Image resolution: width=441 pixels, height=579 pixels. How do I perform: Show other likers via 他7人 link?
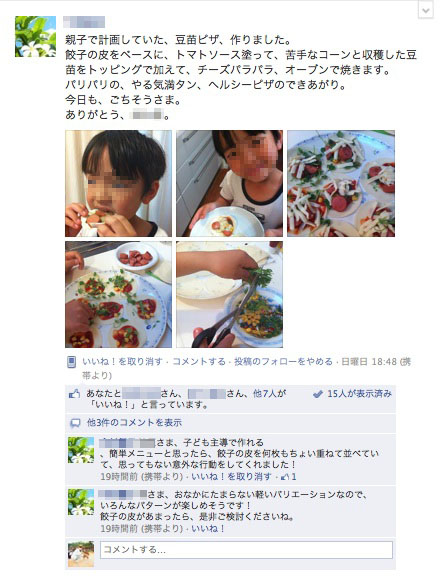(265, 394)
